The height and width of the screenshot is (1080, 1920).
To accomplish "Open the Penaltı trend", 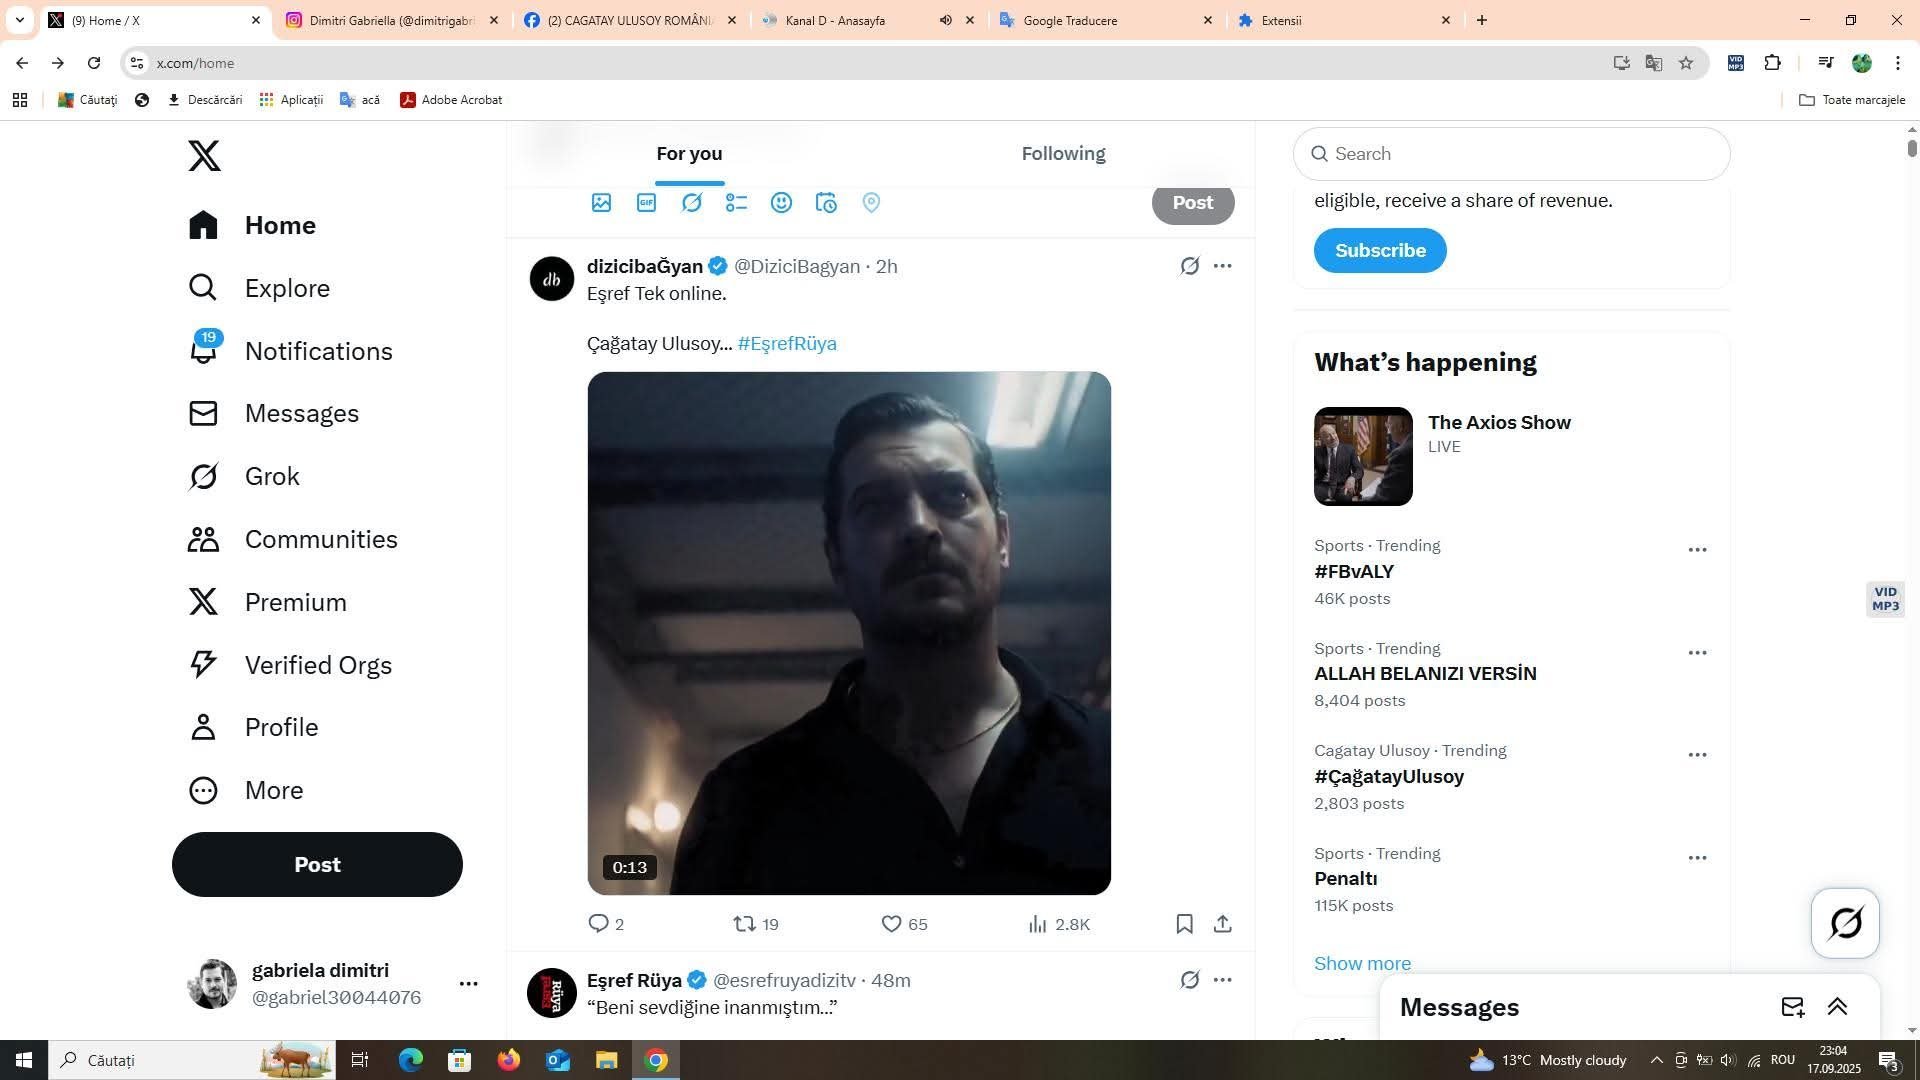I will click(x=1346, y=879).
